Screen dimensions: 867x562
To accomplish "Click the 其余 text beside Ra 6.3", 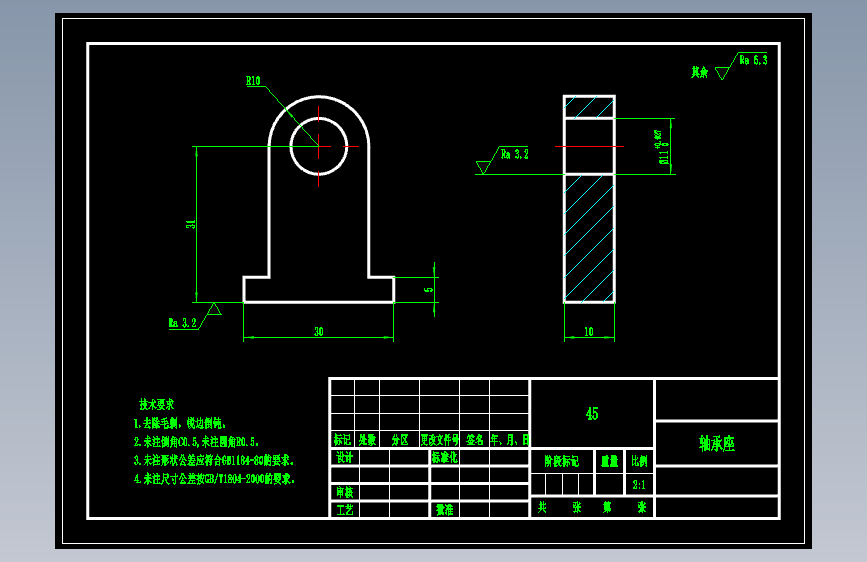I will point(699,72).
